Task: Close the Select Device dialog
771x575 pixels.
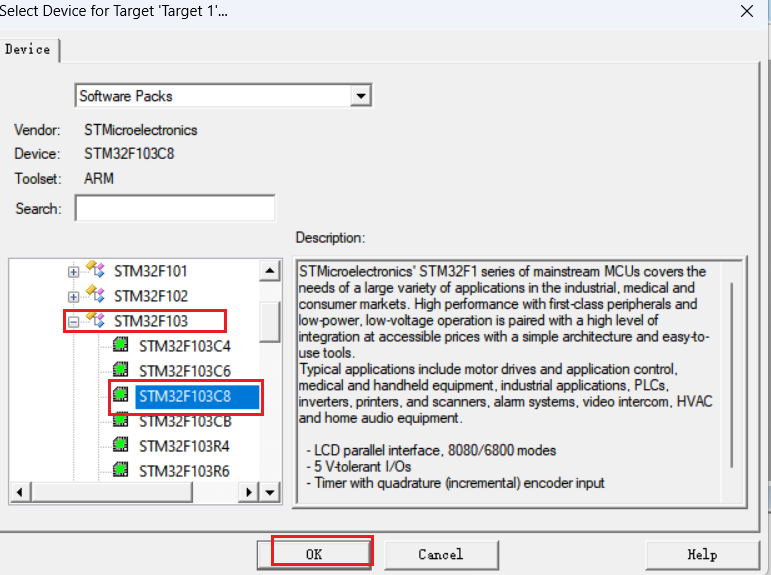Action: (x=747, y=11)
